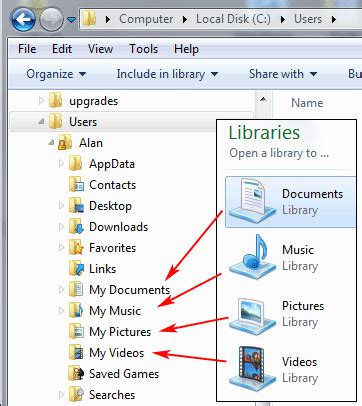Viewport: 362px width, 406px height.
Task: Click the Desktop folder icon
Action: tap(76, 205)
